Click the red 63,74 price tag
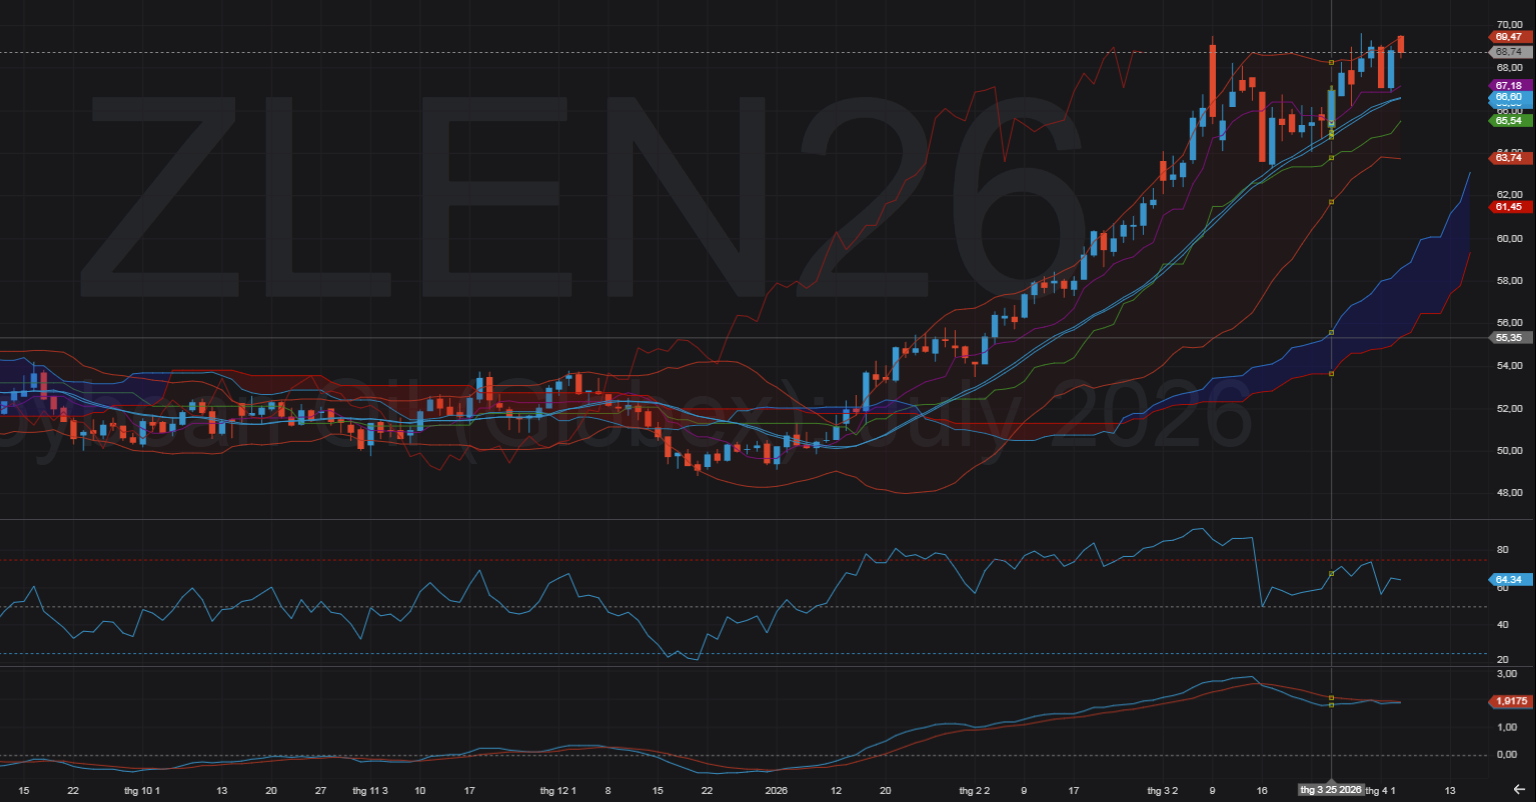Viewport: 1536px width, 802px height. click(1508, 158)
